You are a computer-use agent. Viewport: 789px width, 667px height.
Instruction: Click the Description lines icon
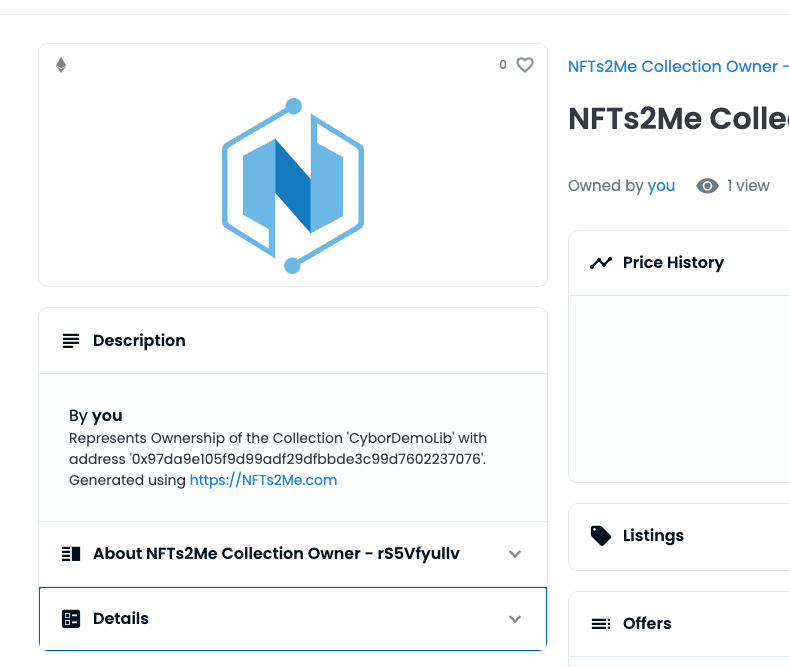coord(71,341)
